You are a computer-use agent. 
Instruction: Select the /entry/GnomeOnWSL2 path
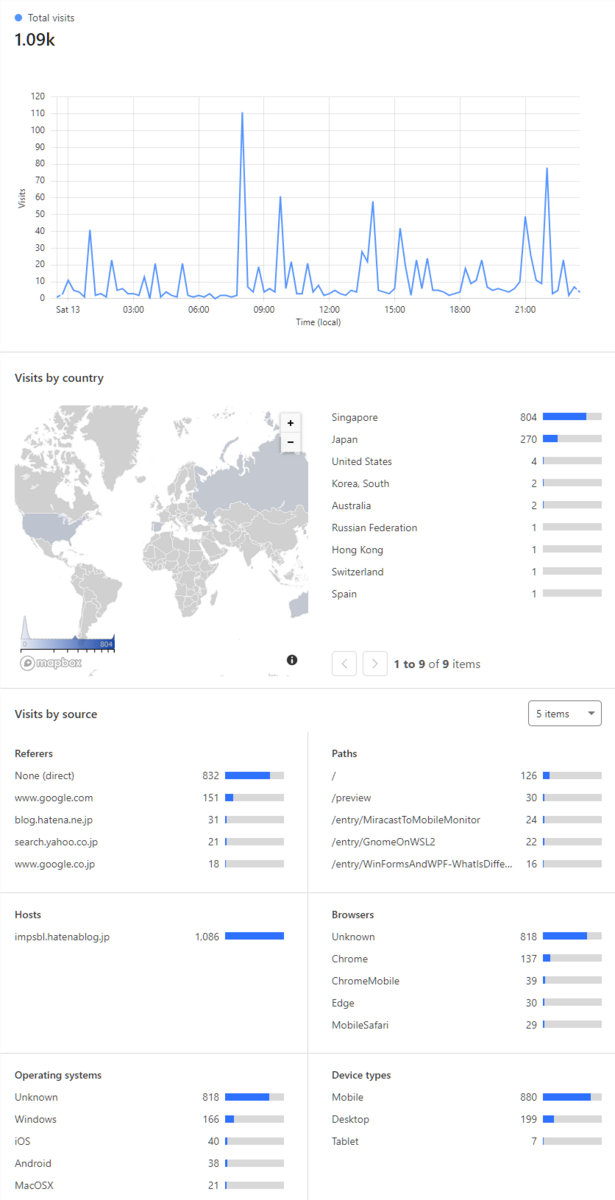[x=467, y=841]
